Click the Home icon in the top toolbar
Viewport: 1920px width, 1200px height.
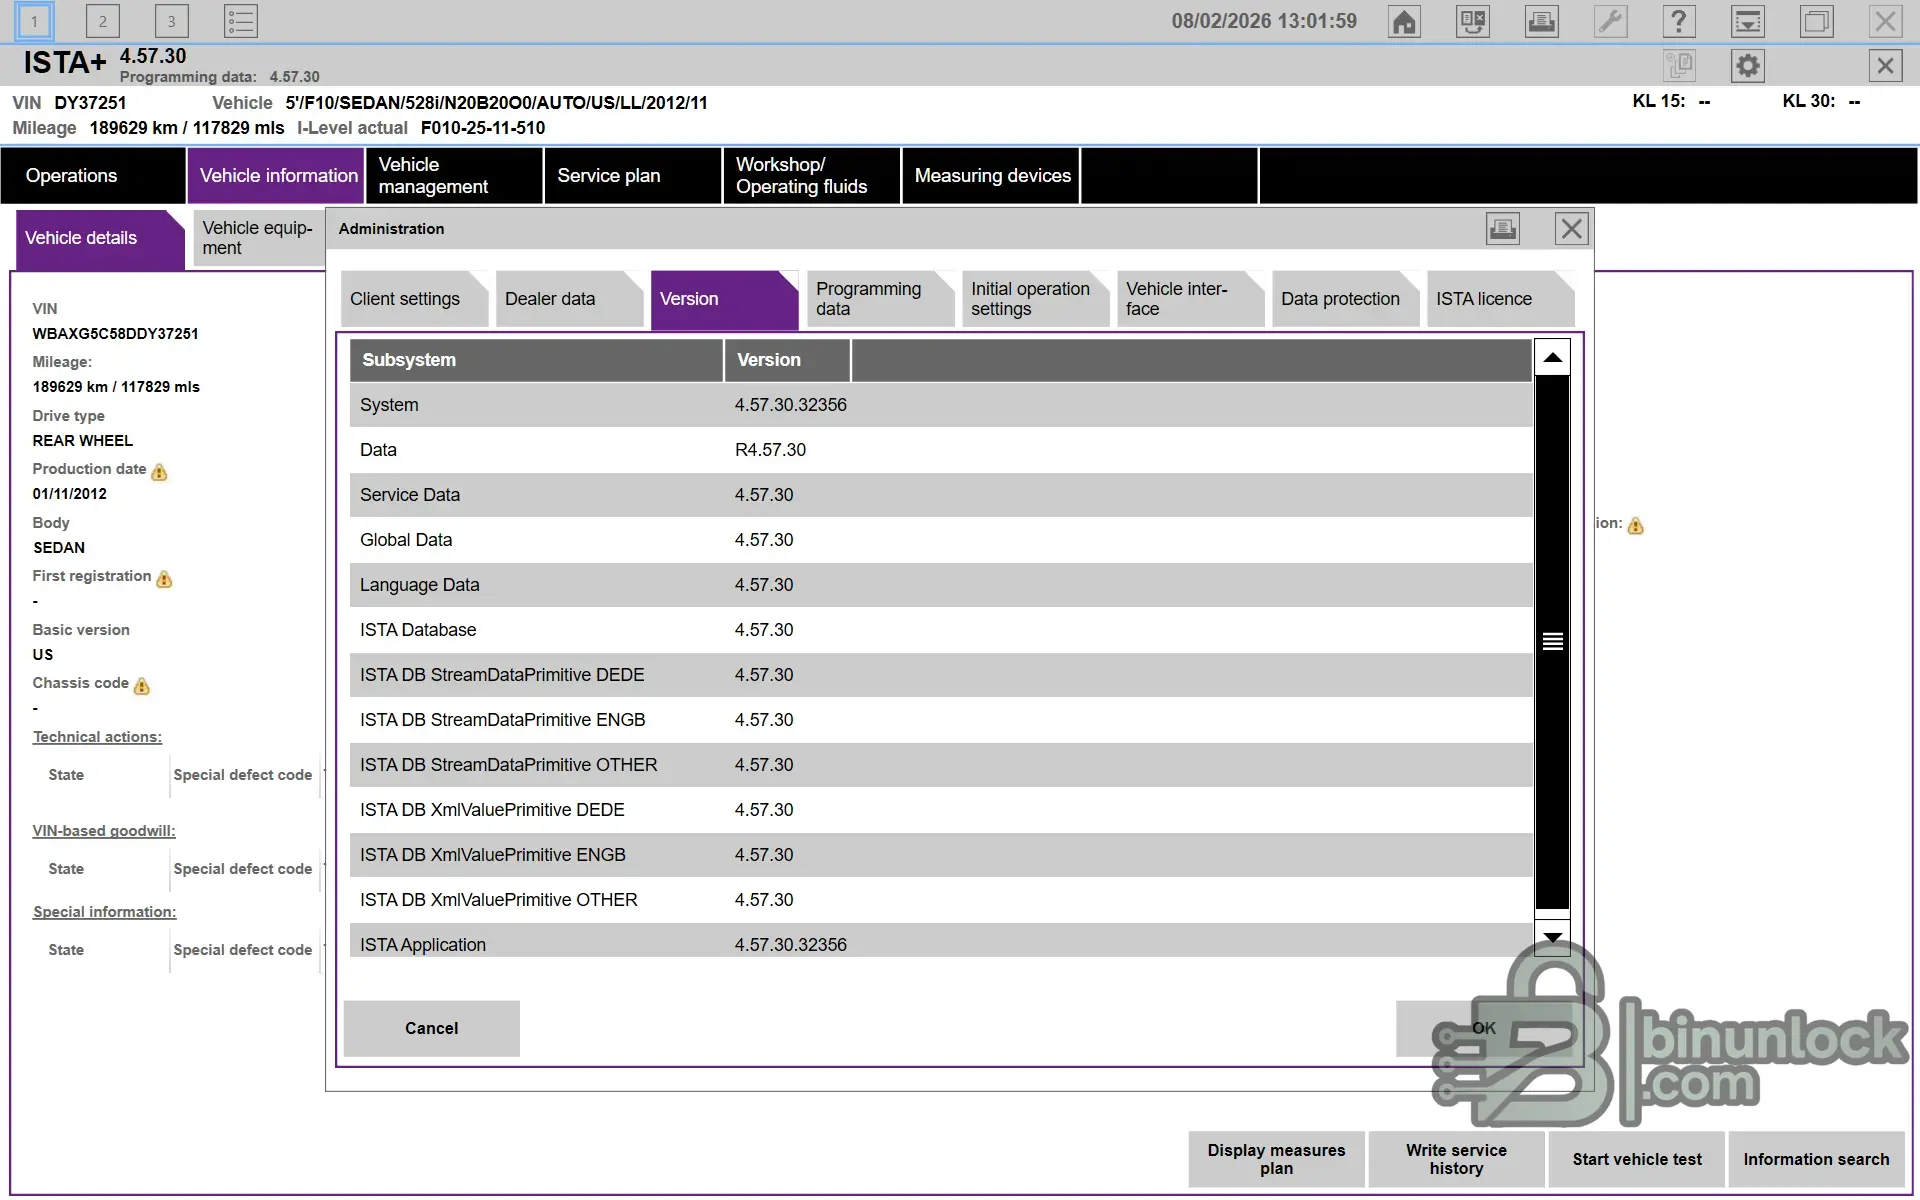pos(1403,20)
